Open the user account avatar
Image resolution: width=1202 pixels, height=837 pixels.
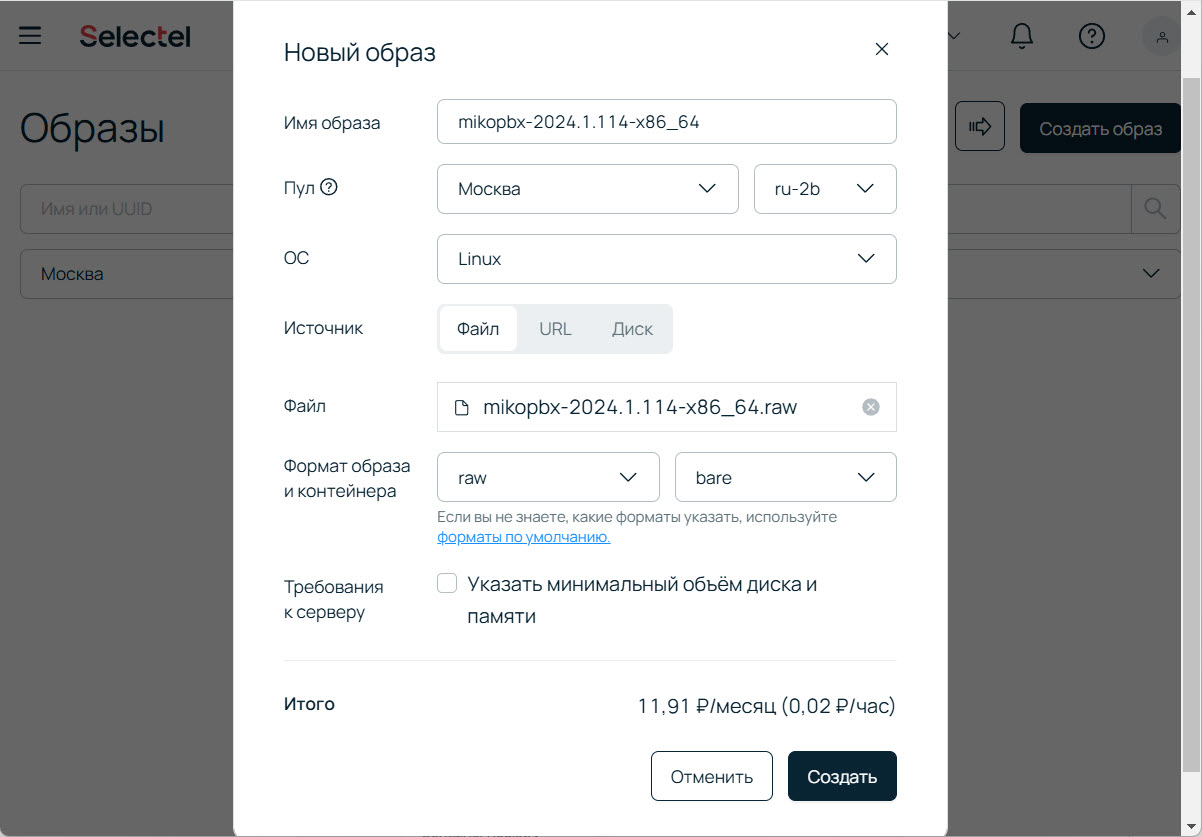pyautogui.click(x=1161, y=36)
